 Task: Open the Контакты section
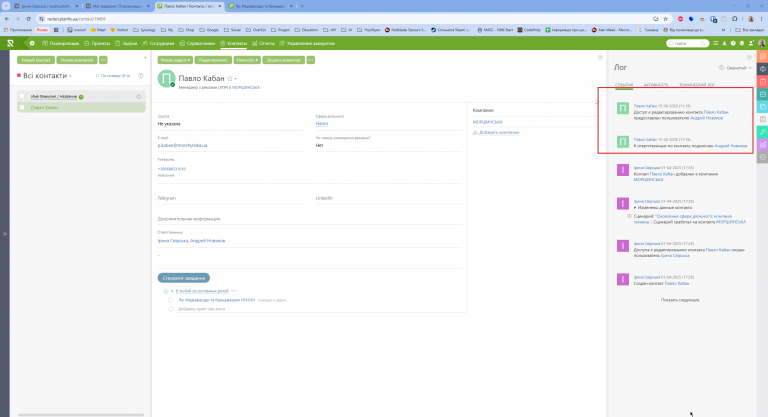[234, 43]
